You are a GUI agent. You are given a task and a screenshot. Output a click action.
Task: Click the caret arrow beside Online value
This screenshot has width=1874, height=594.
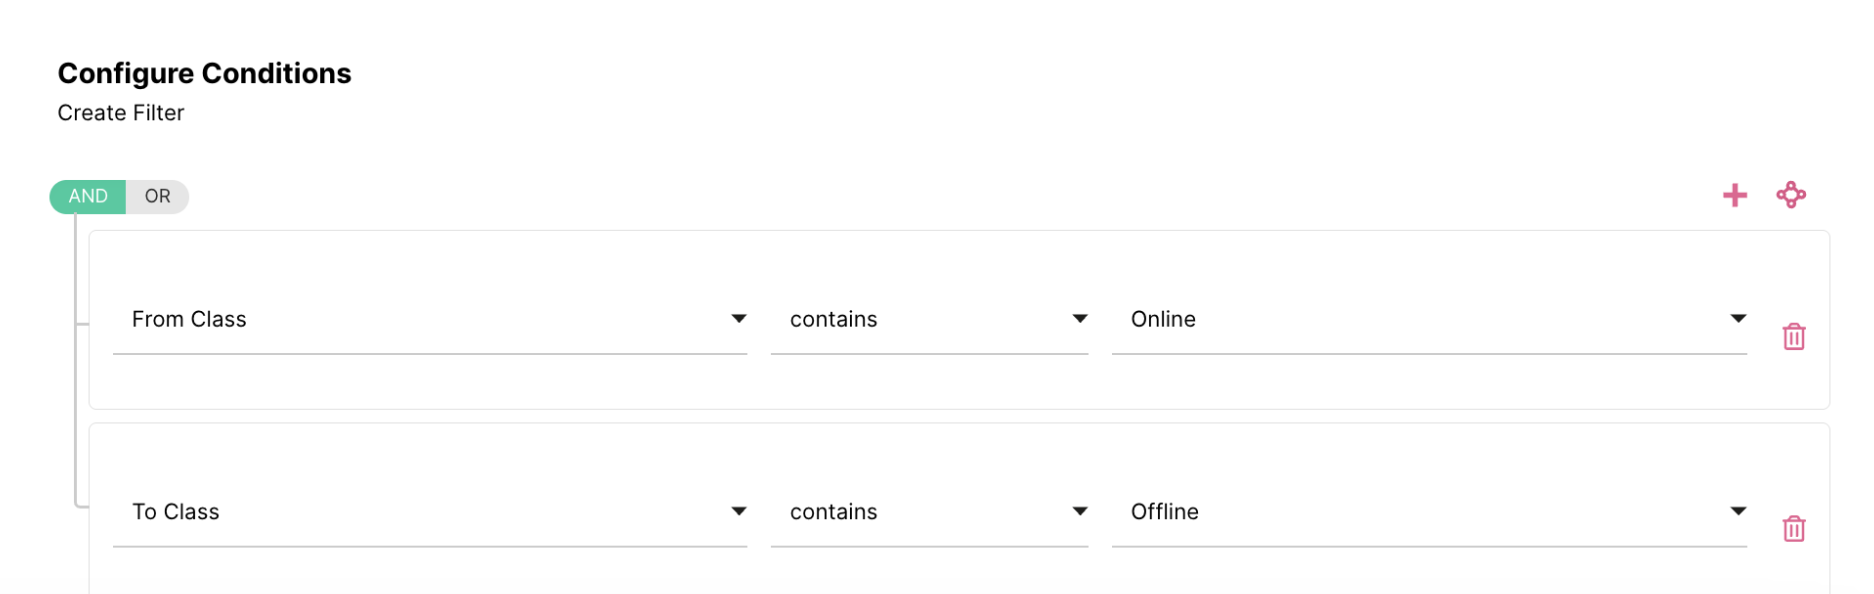(1738, 319)
